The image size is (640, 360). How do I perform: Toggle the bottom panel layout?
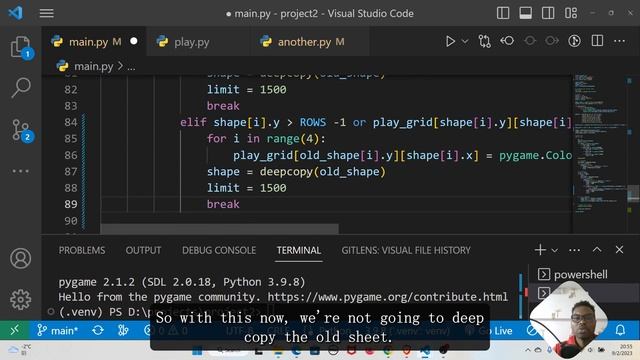point(525,13)
